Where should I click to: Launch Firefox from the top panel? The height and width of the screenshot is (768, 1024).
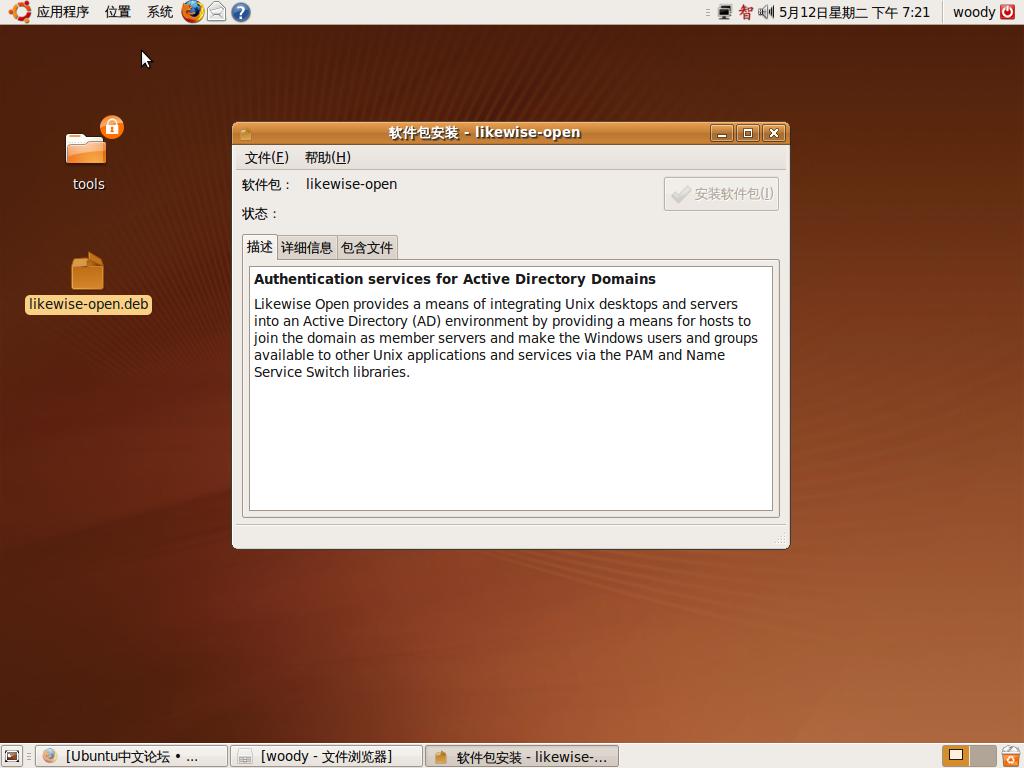[x=193, y=12]
